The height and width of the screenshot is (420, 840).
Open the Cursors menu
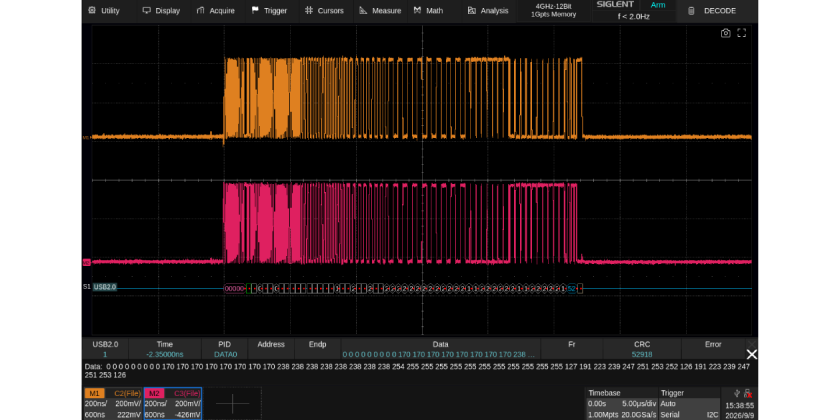[x=324, y=11]
